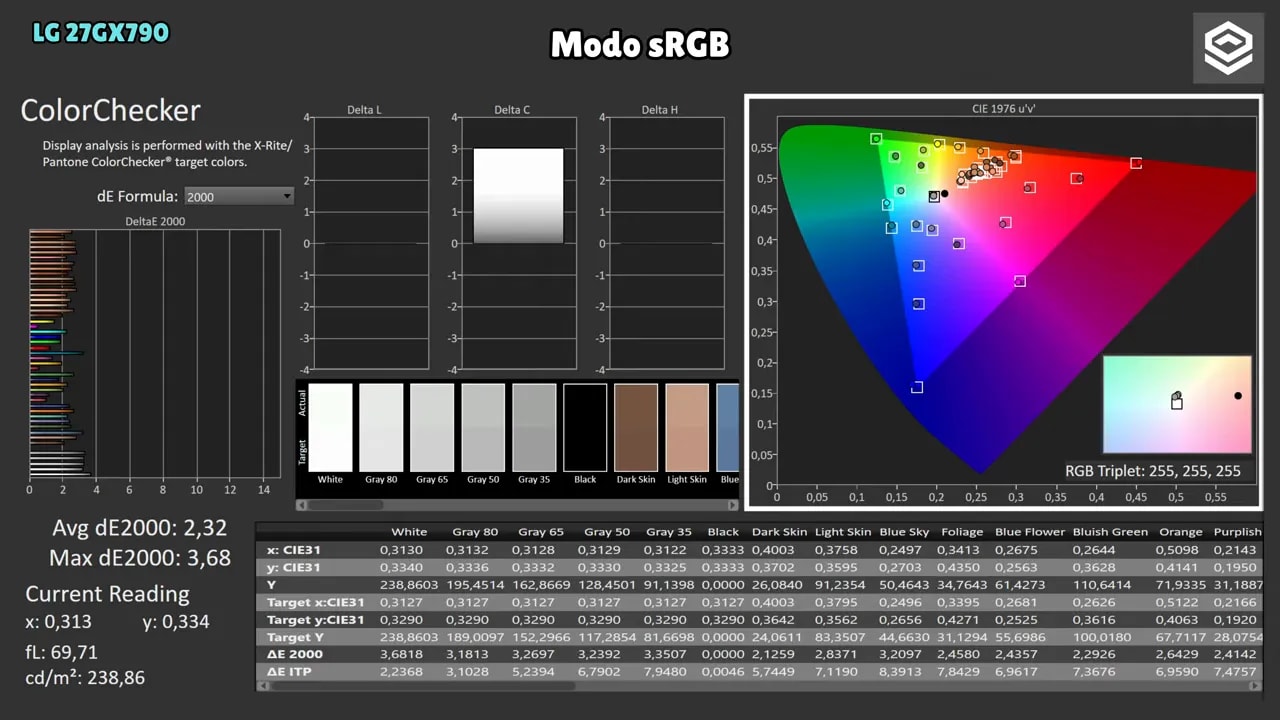Click the Blue Flower column header
The height and width of the screenshot is (720, 1280).
pyautogui.click(x=1029, y=532)
